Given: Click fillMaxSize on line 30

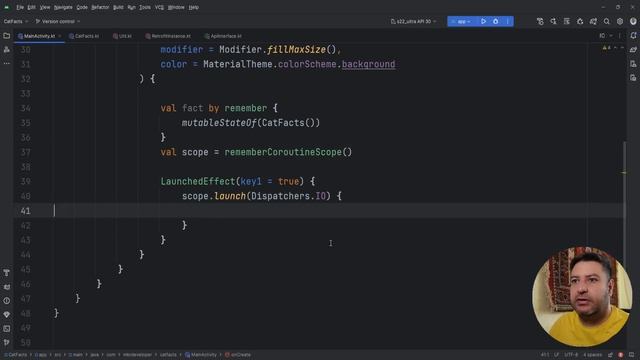Looking at the screenshot, I should 296,50.
